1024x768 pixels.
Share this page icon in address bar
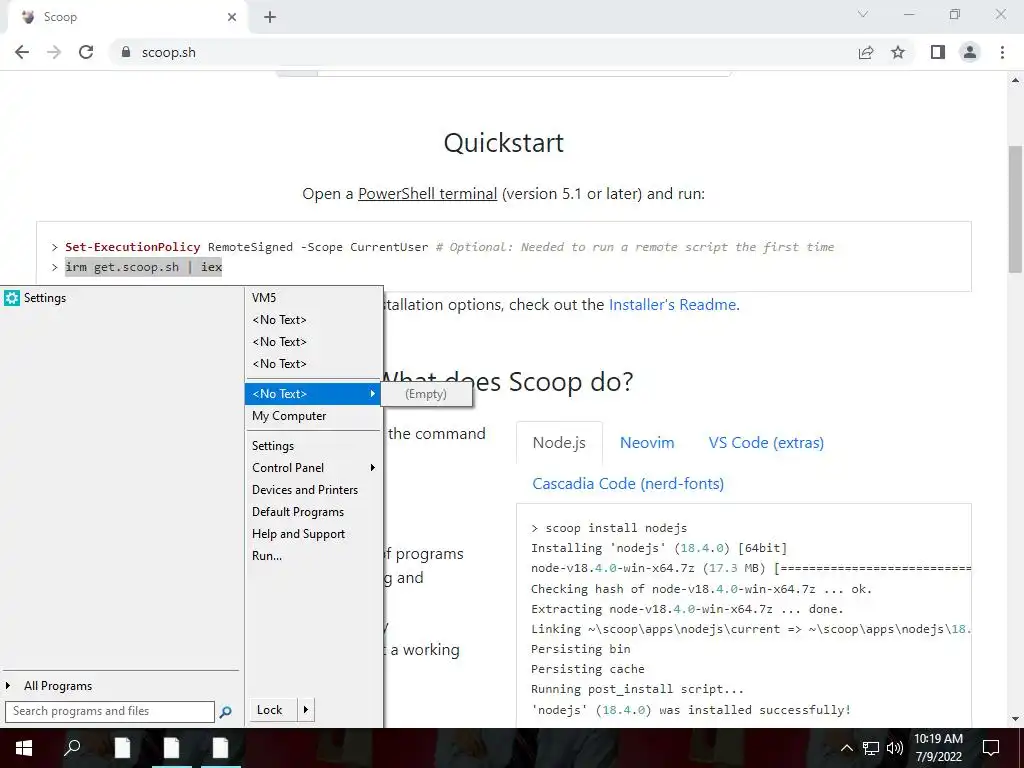[x=866, y=52]
